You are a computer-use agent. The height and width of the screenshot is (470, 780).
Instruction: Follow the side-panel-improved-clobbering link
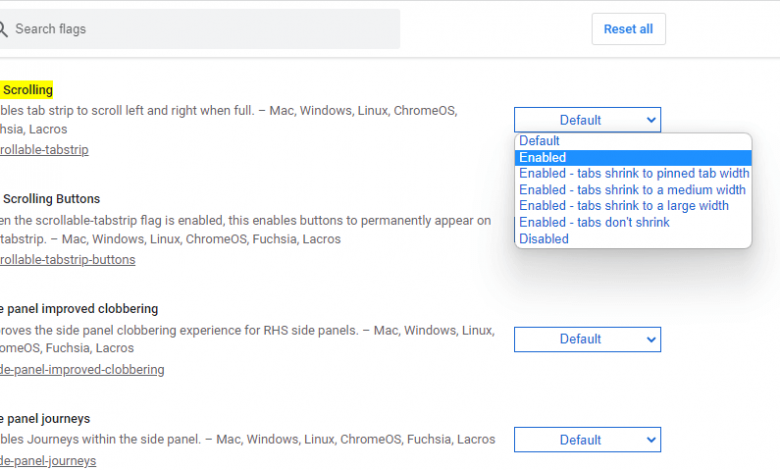82,370
